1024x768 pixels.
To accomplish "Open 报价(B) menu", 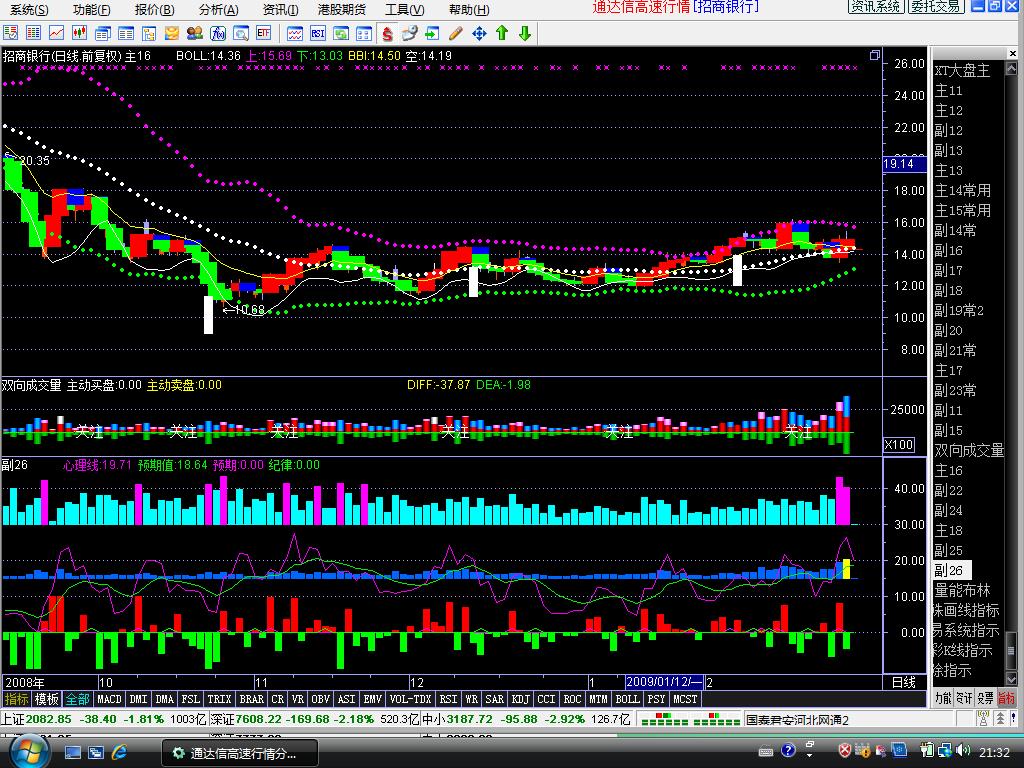I will pos(154,9).
